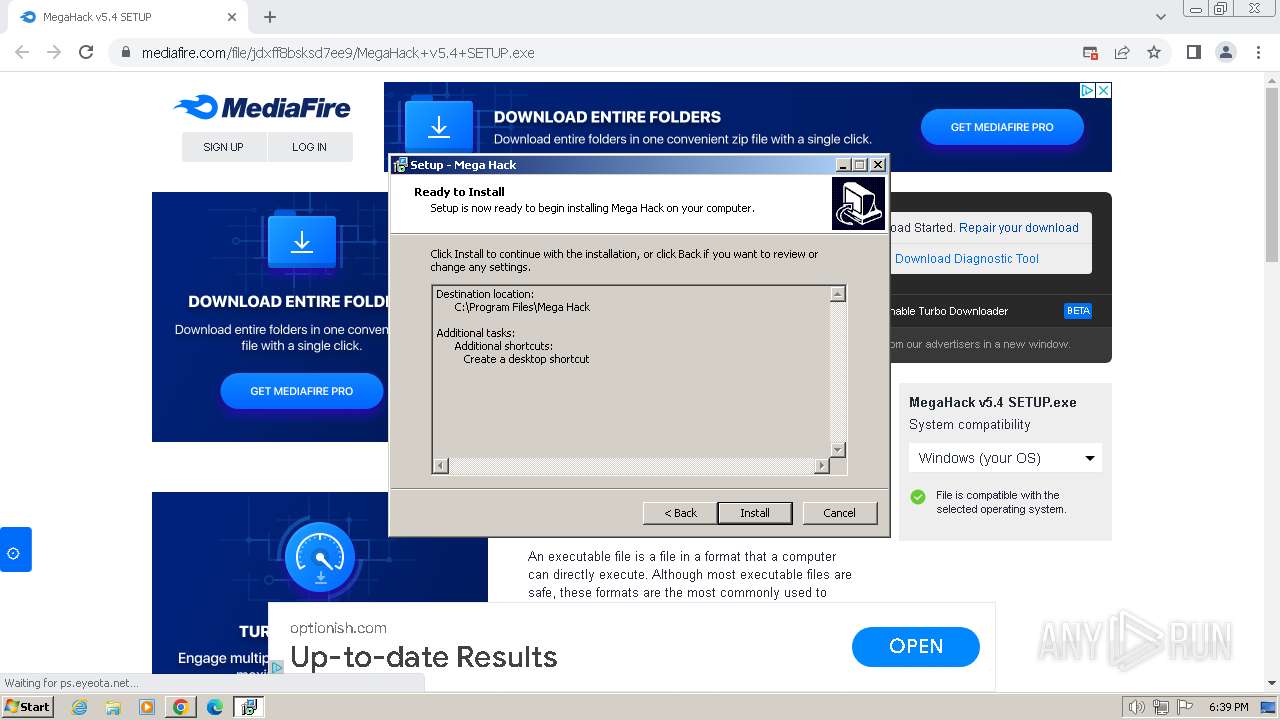The width and height of the screenshot is (1280, 720).
Task: Click the download folder icon in top banner
Action: click(x=439, y=127)
